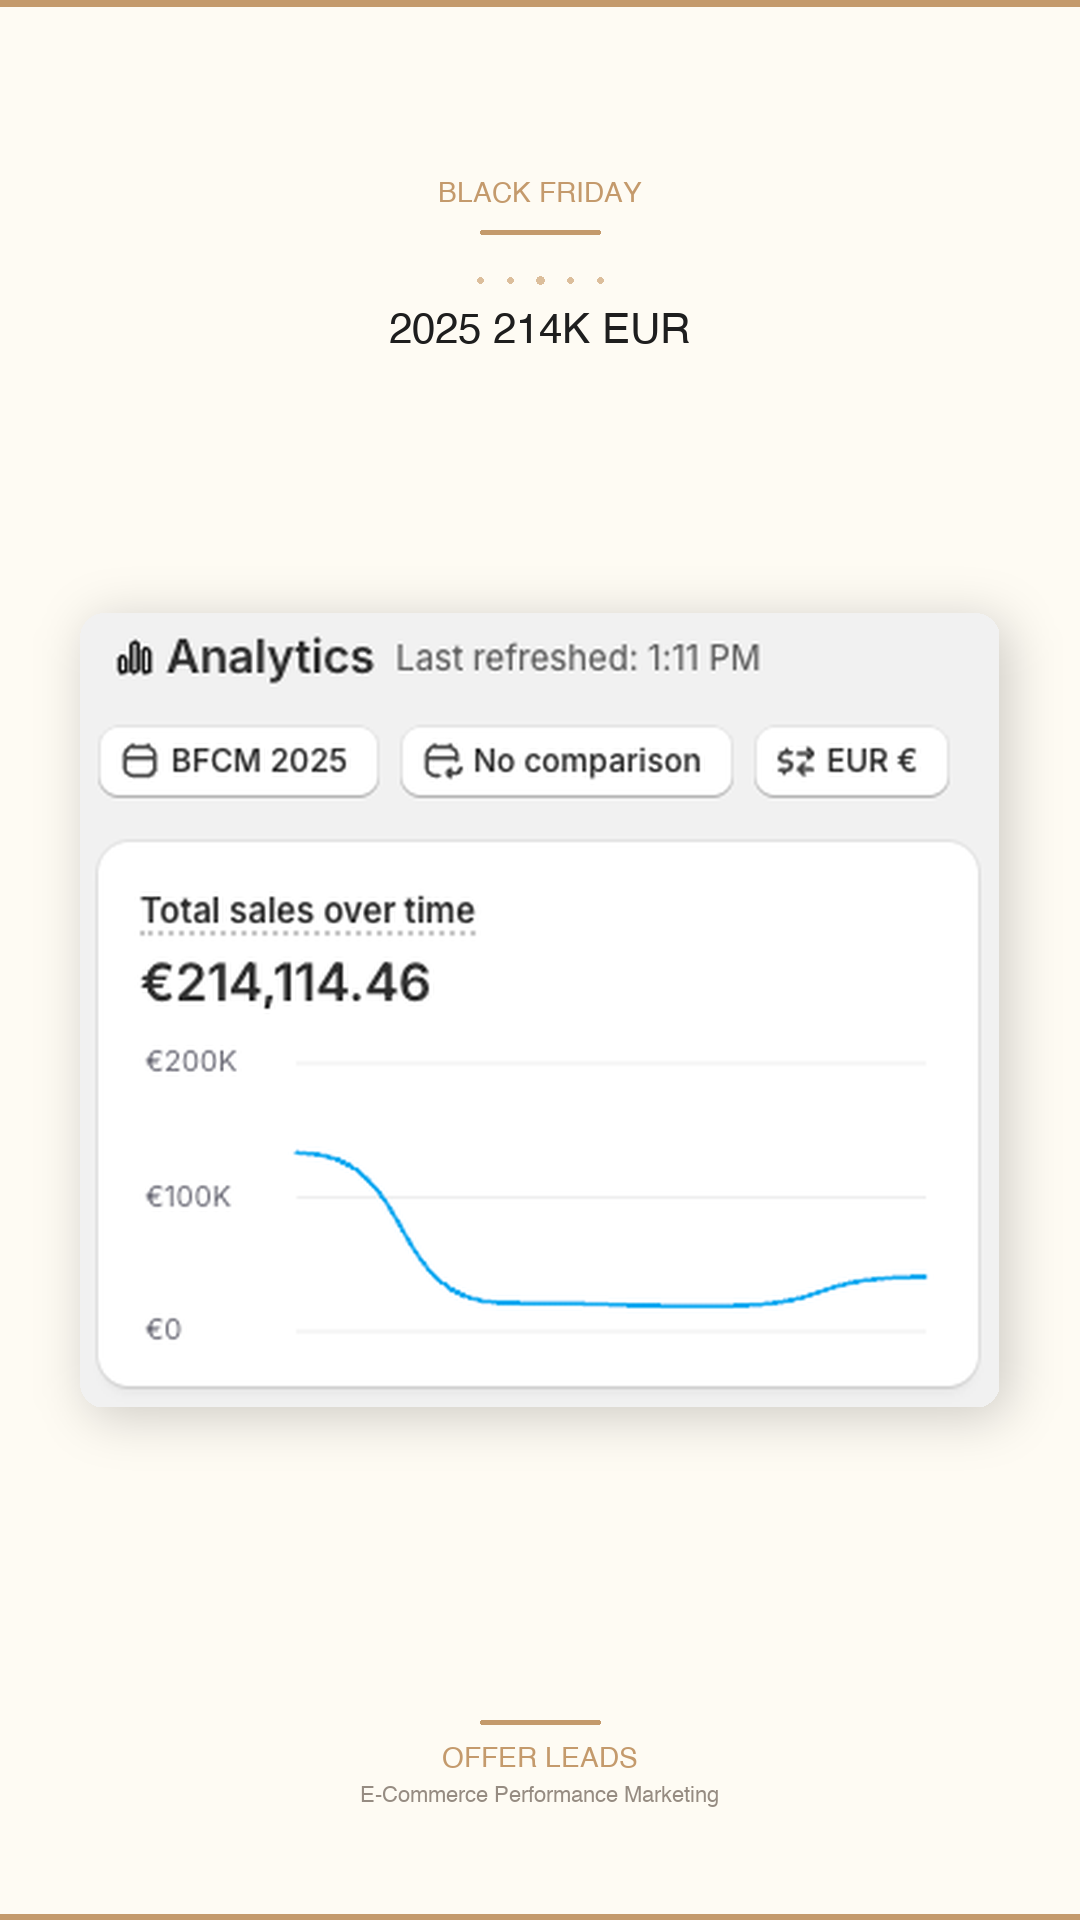Click the center dot of the dotted divider

tap(540, 280)
